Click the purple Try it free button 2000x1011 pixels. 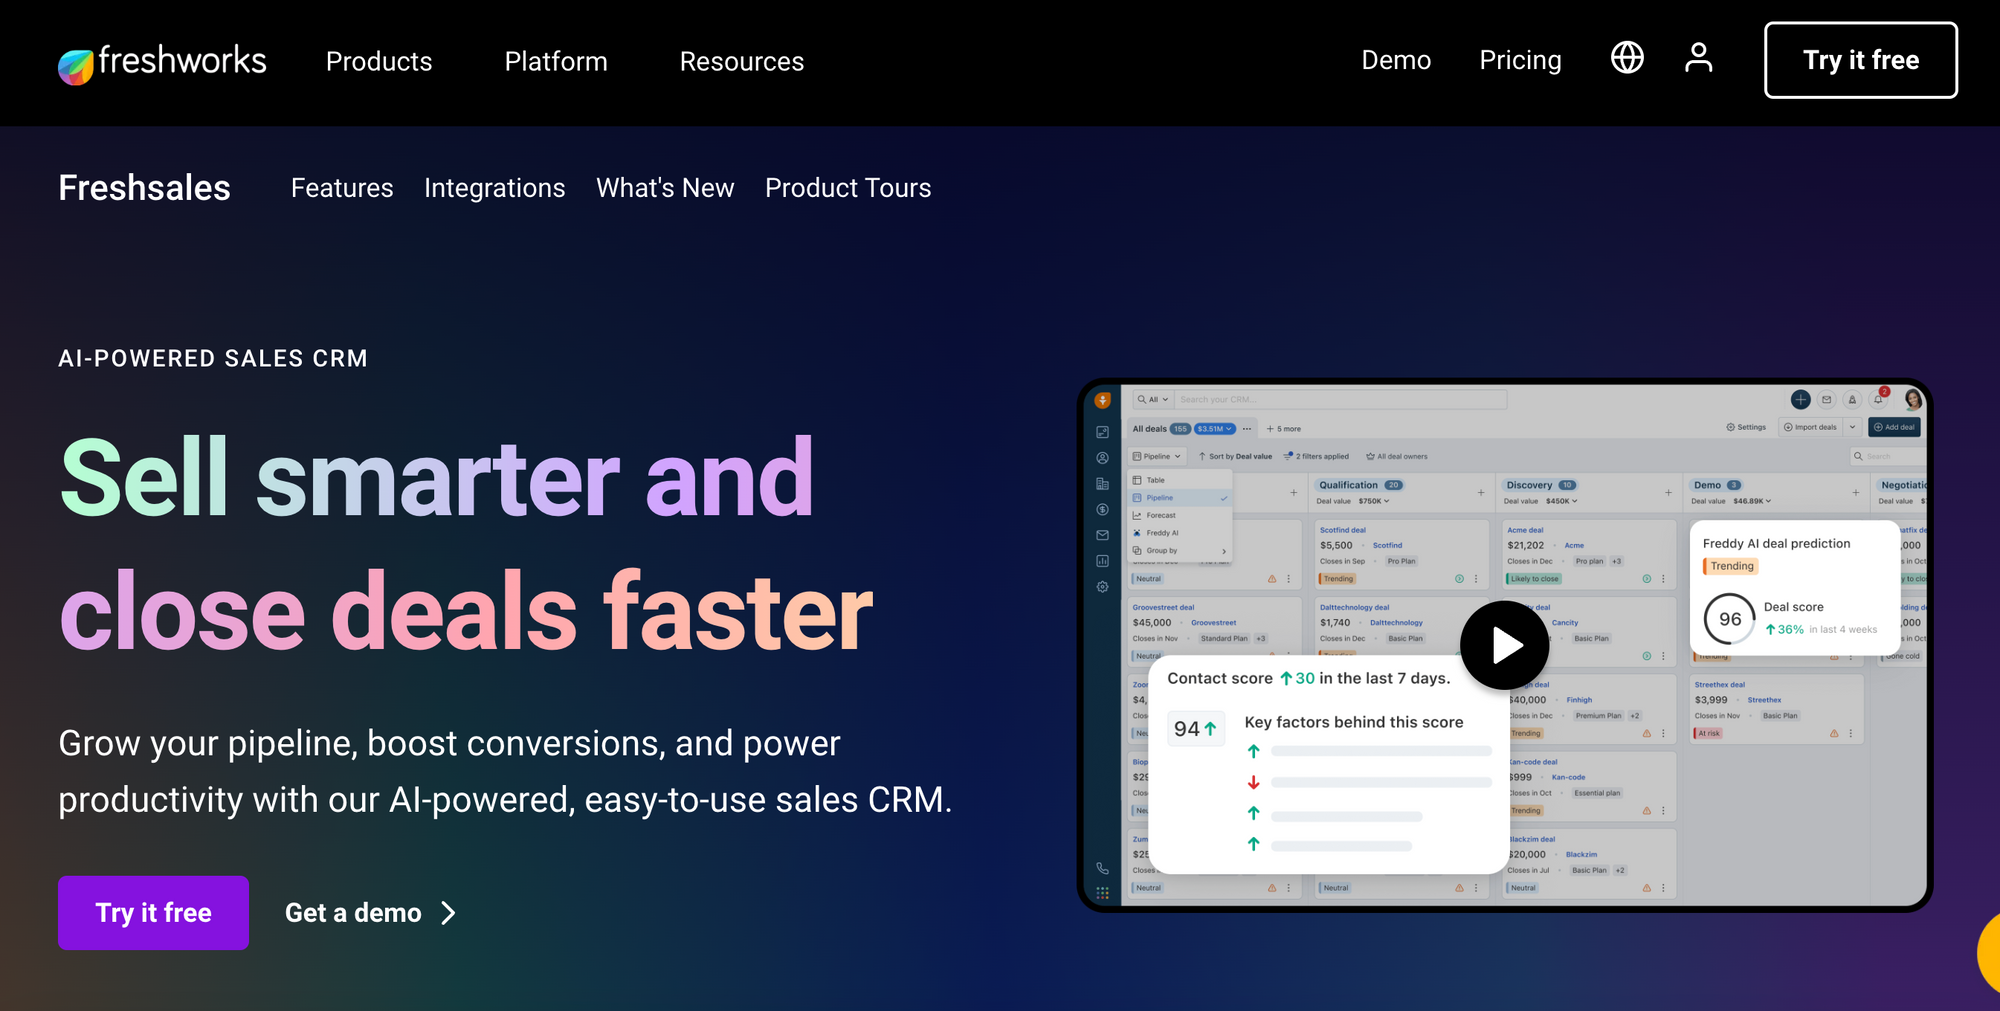[153, 913]
